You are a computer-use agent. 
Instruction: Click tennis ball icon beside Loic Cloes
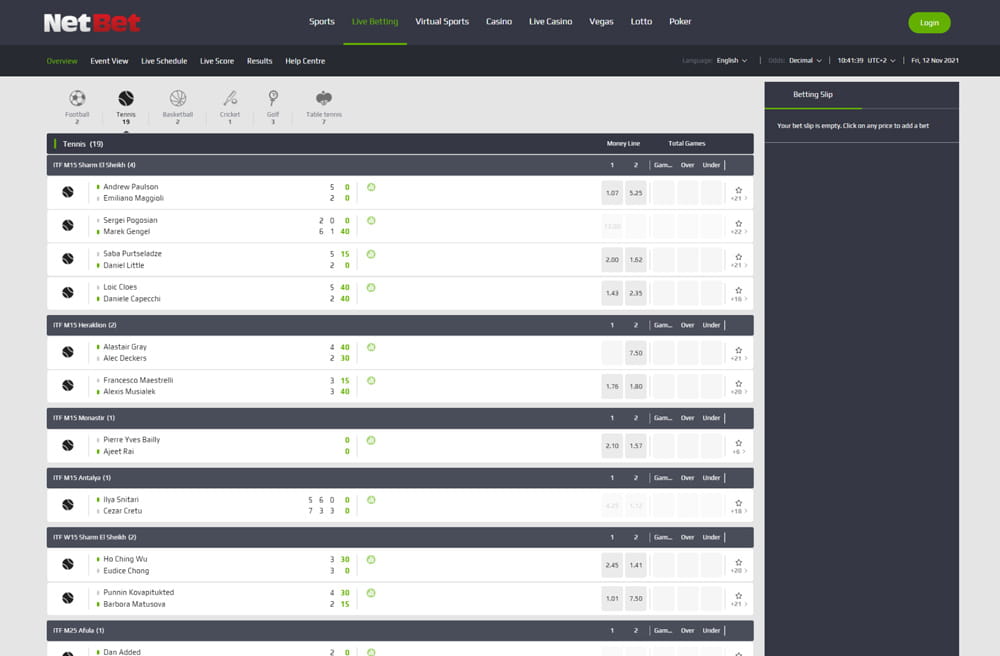pos(68,293)
